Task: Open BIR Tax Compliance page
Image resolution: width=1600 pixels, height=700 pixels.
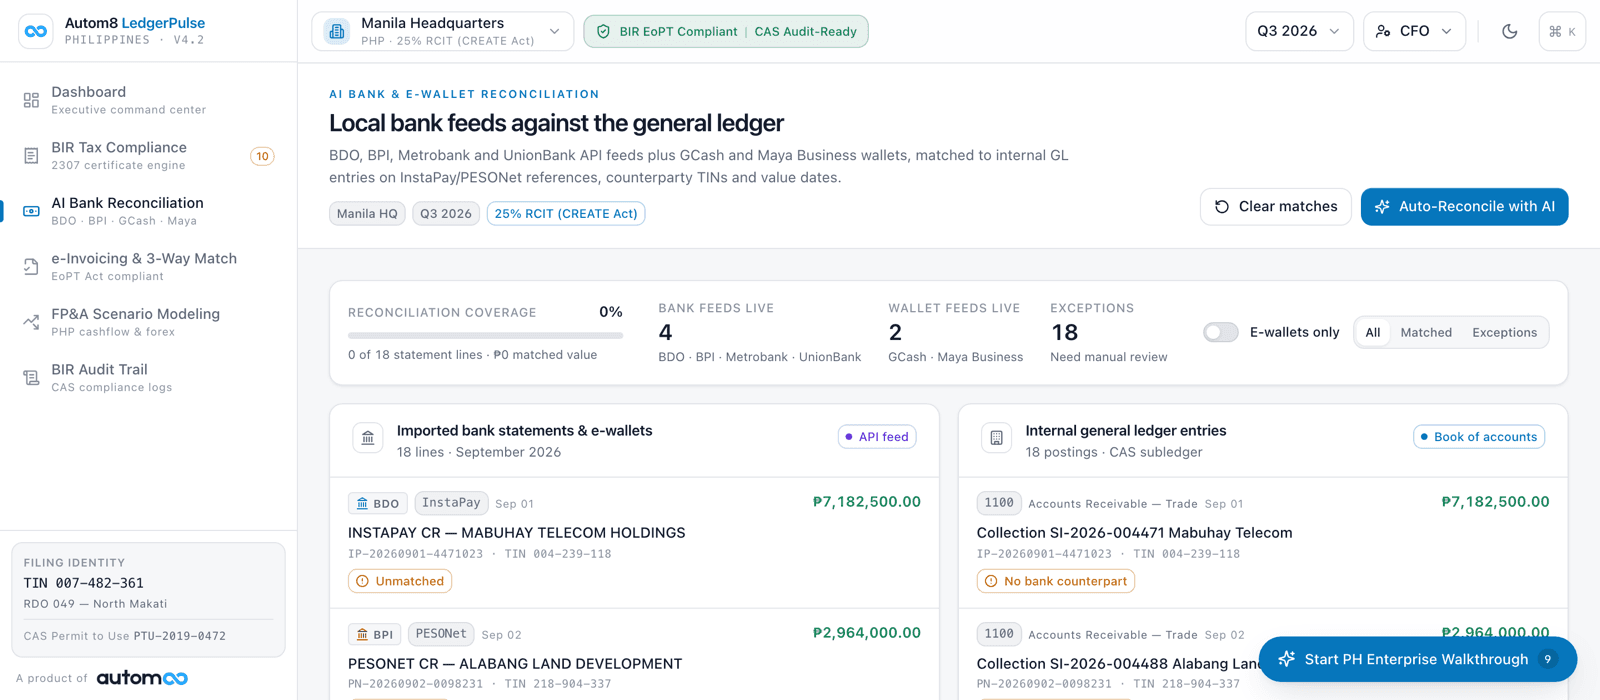Action: coord(148,156)
